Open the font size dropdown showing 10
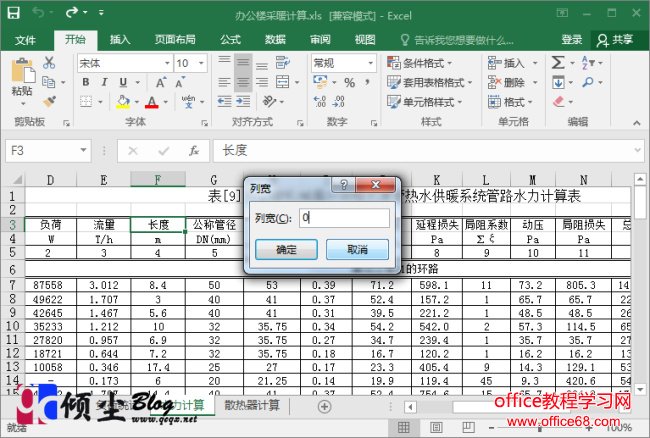The image size is (650, 438). point(201,63)
